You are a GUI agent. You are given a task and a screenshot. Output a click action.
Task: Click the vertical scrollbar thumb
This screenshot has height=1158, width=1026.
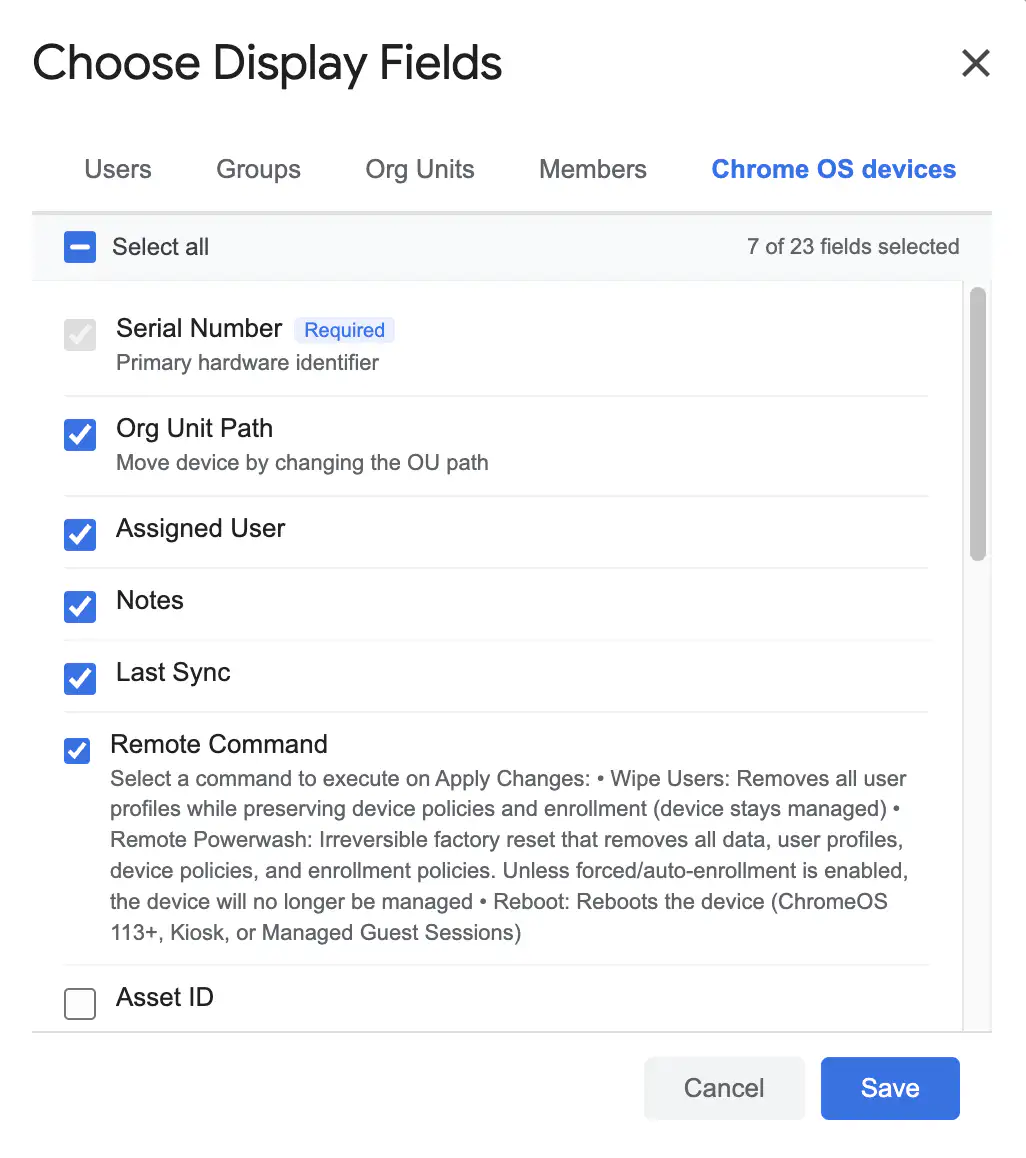[x=978, y=424]
